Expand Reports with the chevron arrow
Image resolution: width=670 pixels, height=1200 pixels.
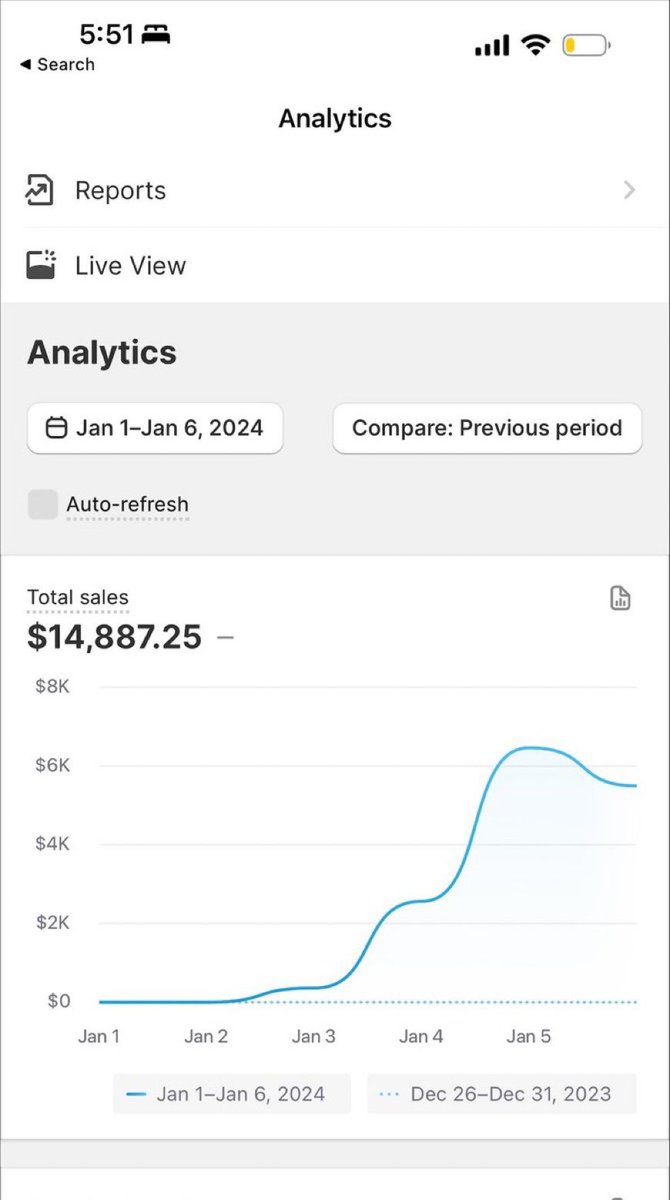coord(629,190)
